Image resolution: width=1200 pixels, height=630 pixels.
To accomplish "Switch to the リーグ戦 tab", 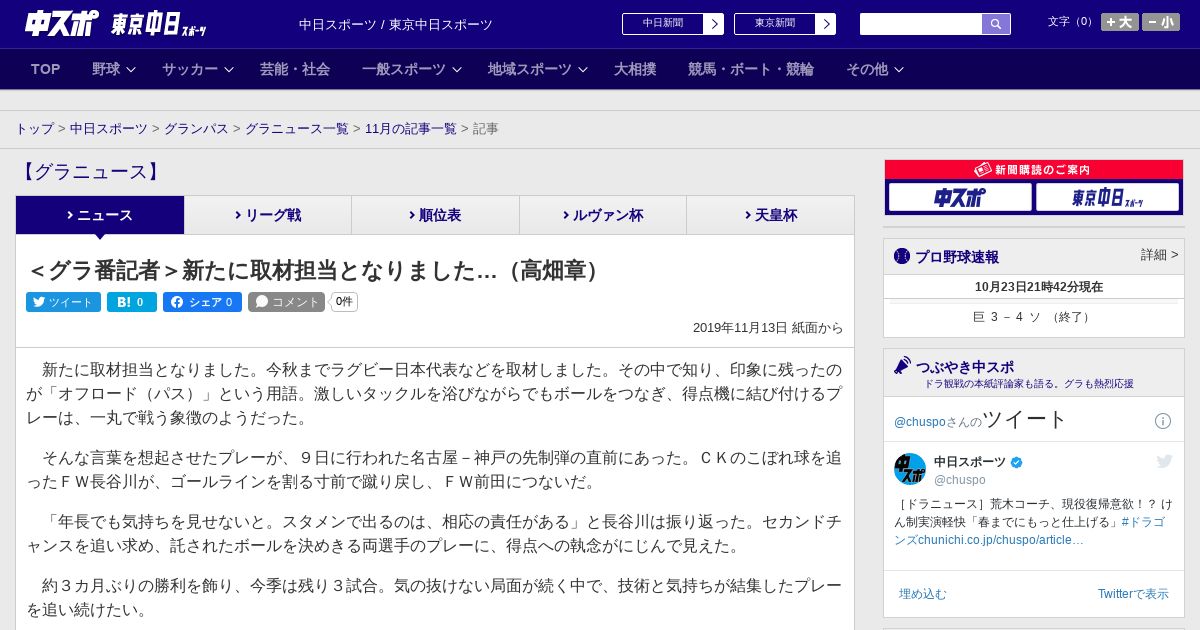I will (268, 215).
